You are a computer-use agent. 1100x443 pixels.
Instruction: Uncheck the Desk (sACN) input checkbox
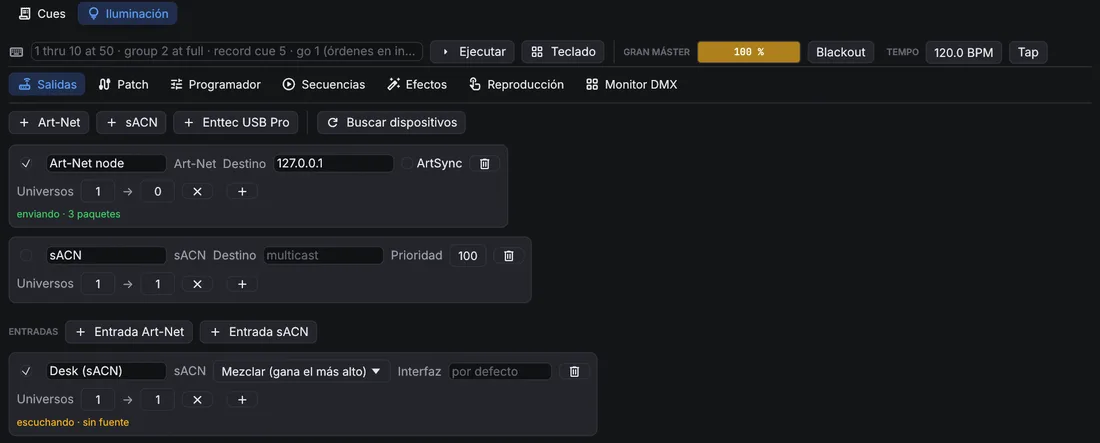(x=26, y=371)
